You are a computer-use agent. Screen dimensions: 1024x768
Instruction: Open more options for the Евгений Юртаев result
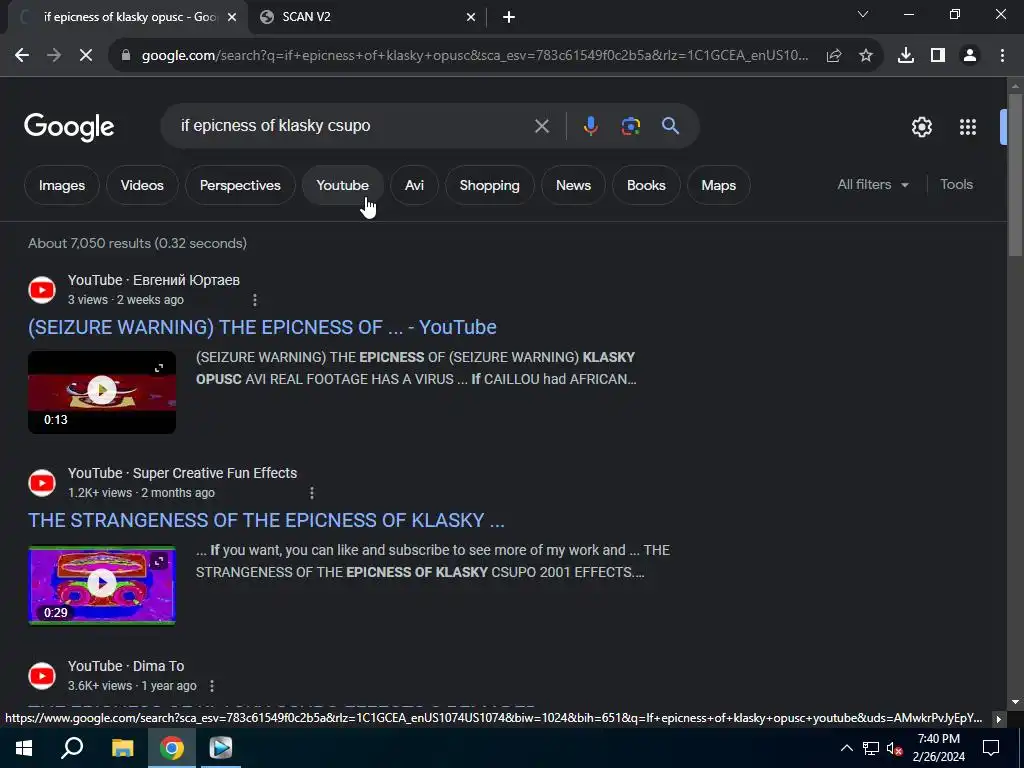255,300
